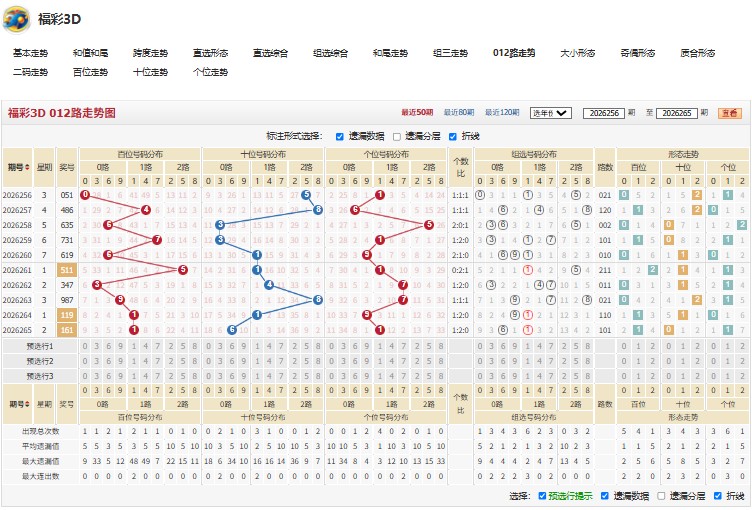The height and width of the screenshot is (510, 752).
Task: Click draw number 486 in 奖号 column
Action: pyautogui.click(x=67, y=210)
